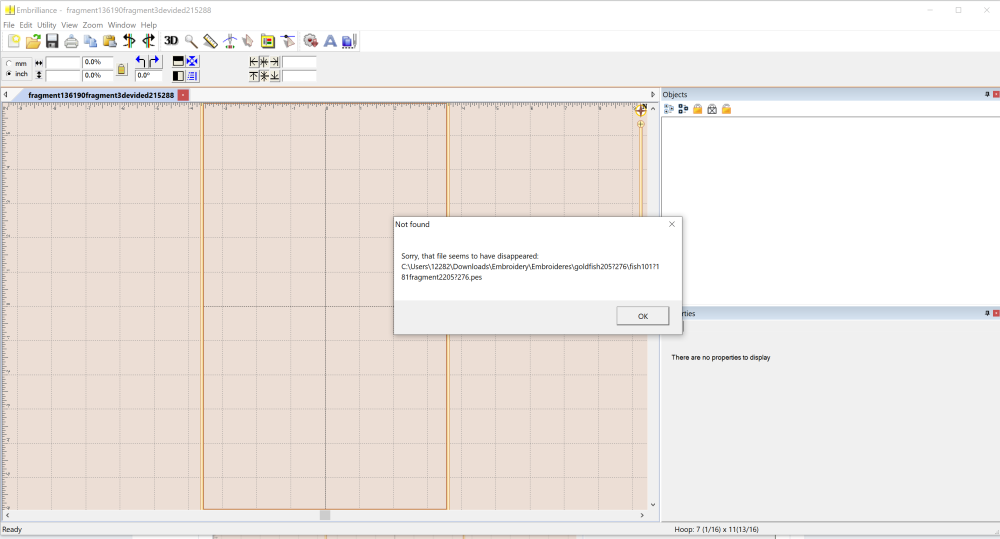This screenshot has height=539, width=1000.
Task: Select the magnifying glass zoom tool
Action: [x=190, y=41]
